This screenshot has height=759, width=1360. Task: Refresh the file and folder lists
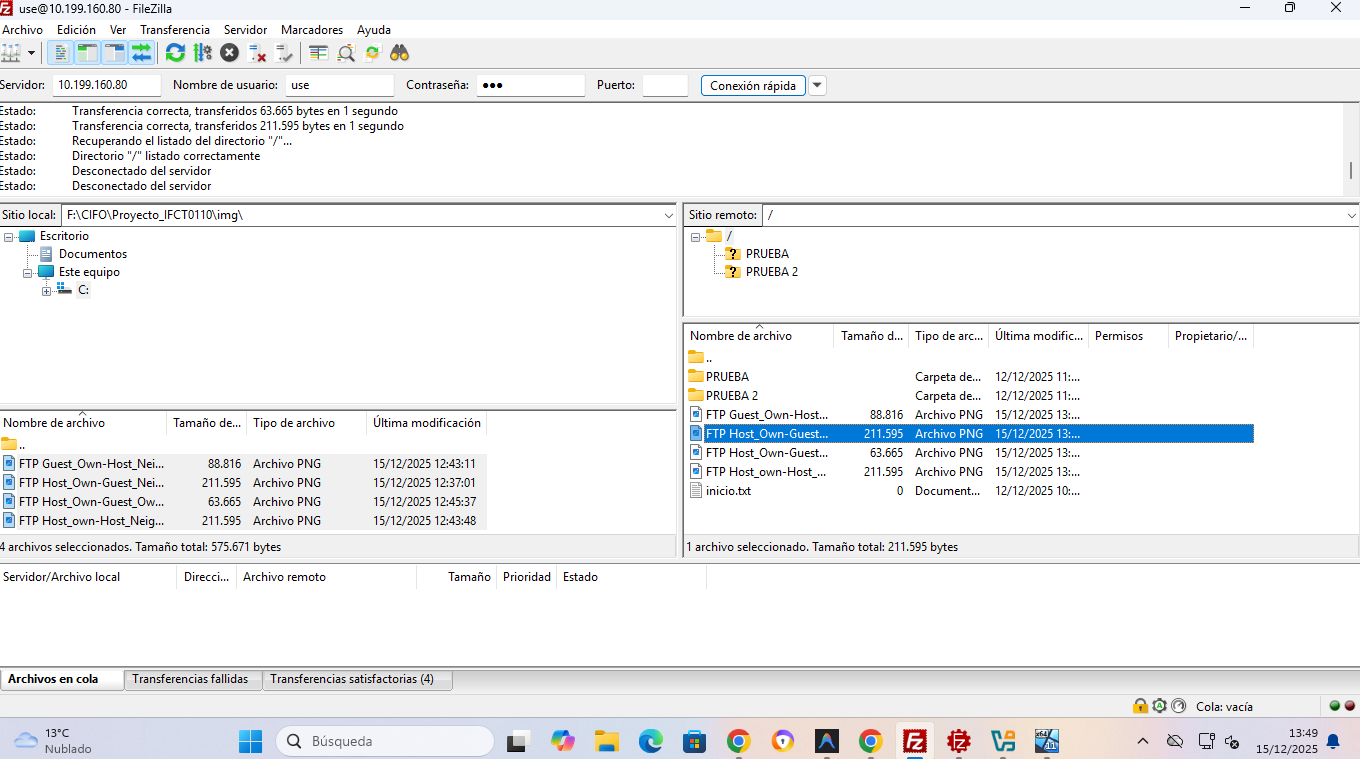click(175, 53)
